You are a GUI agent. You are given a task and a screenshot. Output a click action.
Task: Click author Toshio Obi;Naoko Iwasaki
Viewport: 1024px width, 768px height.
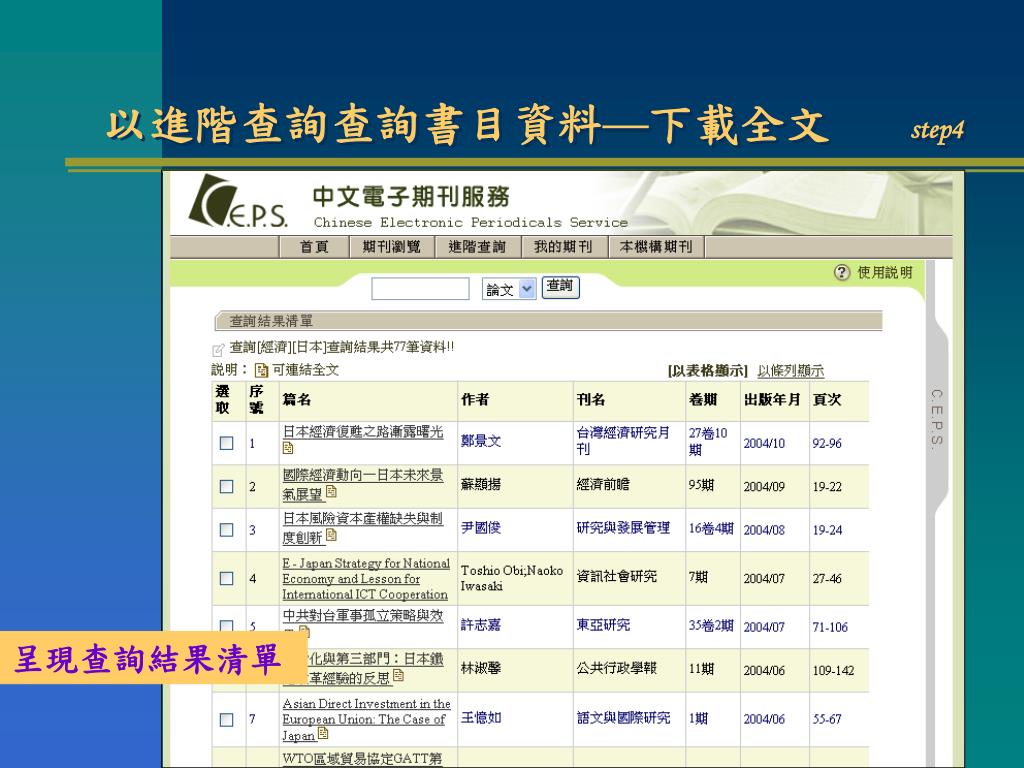(511, 578)
